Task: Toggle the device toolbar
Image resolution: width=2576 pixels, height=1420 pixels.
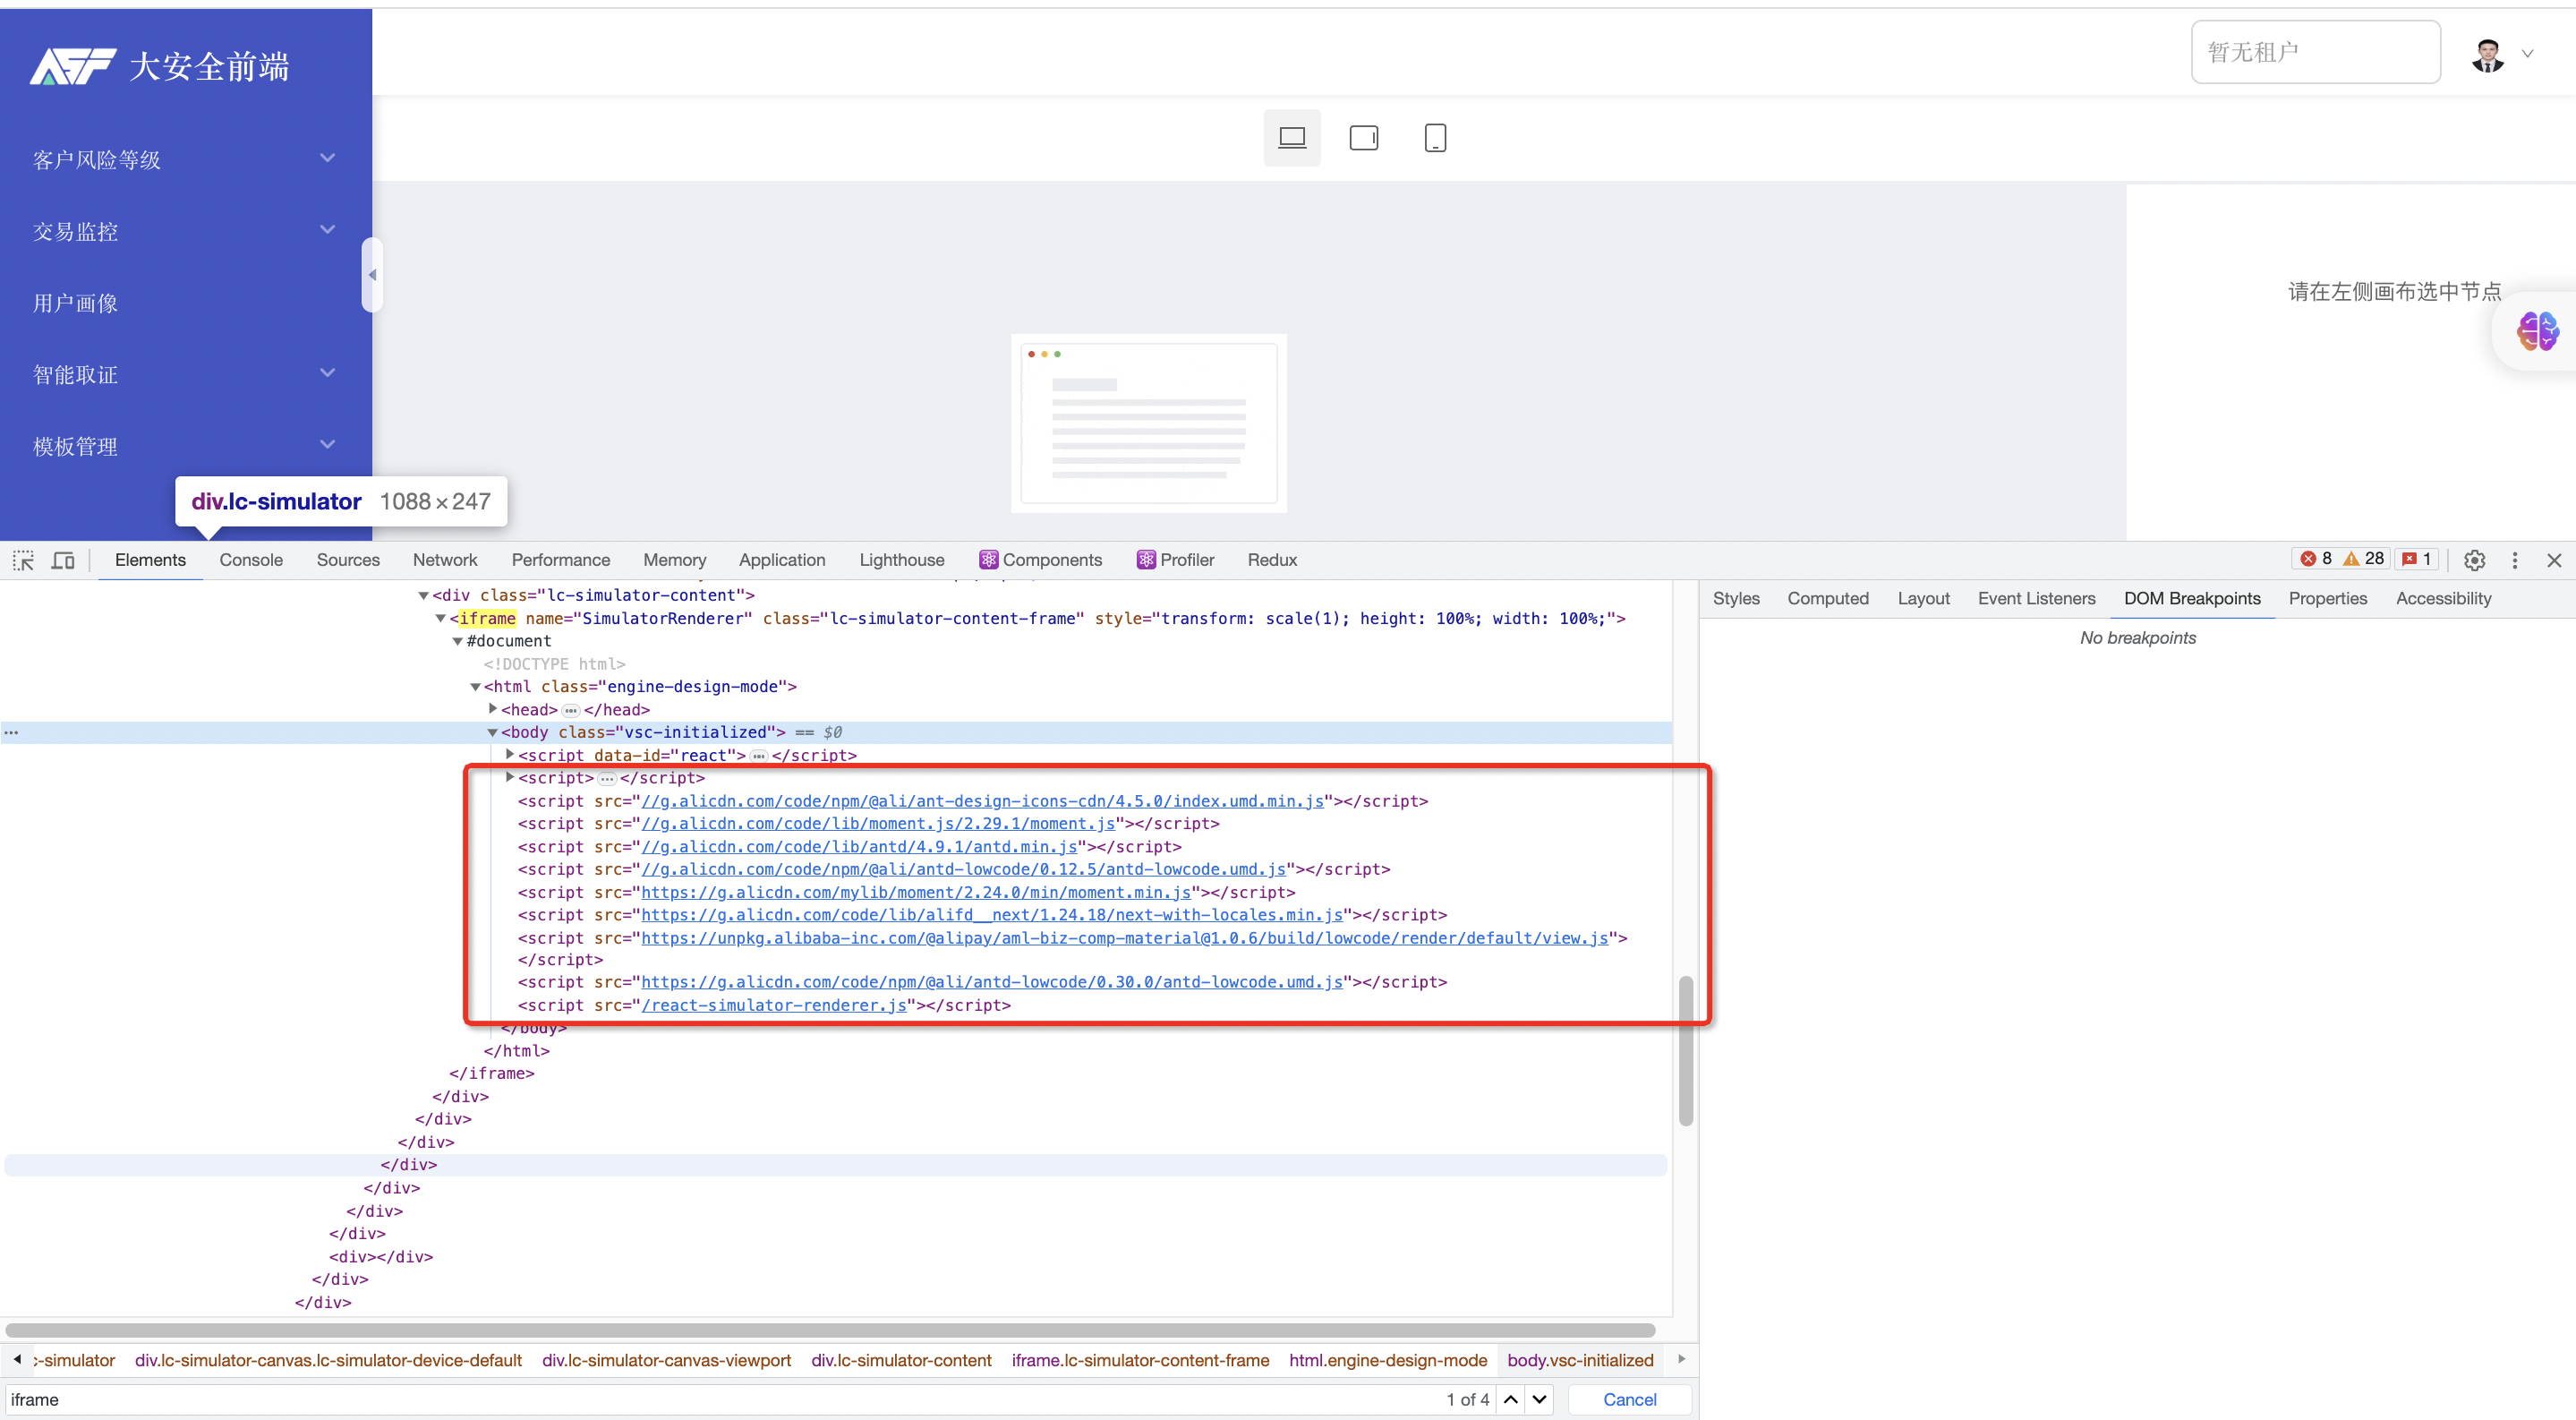Action: [62, 560]
